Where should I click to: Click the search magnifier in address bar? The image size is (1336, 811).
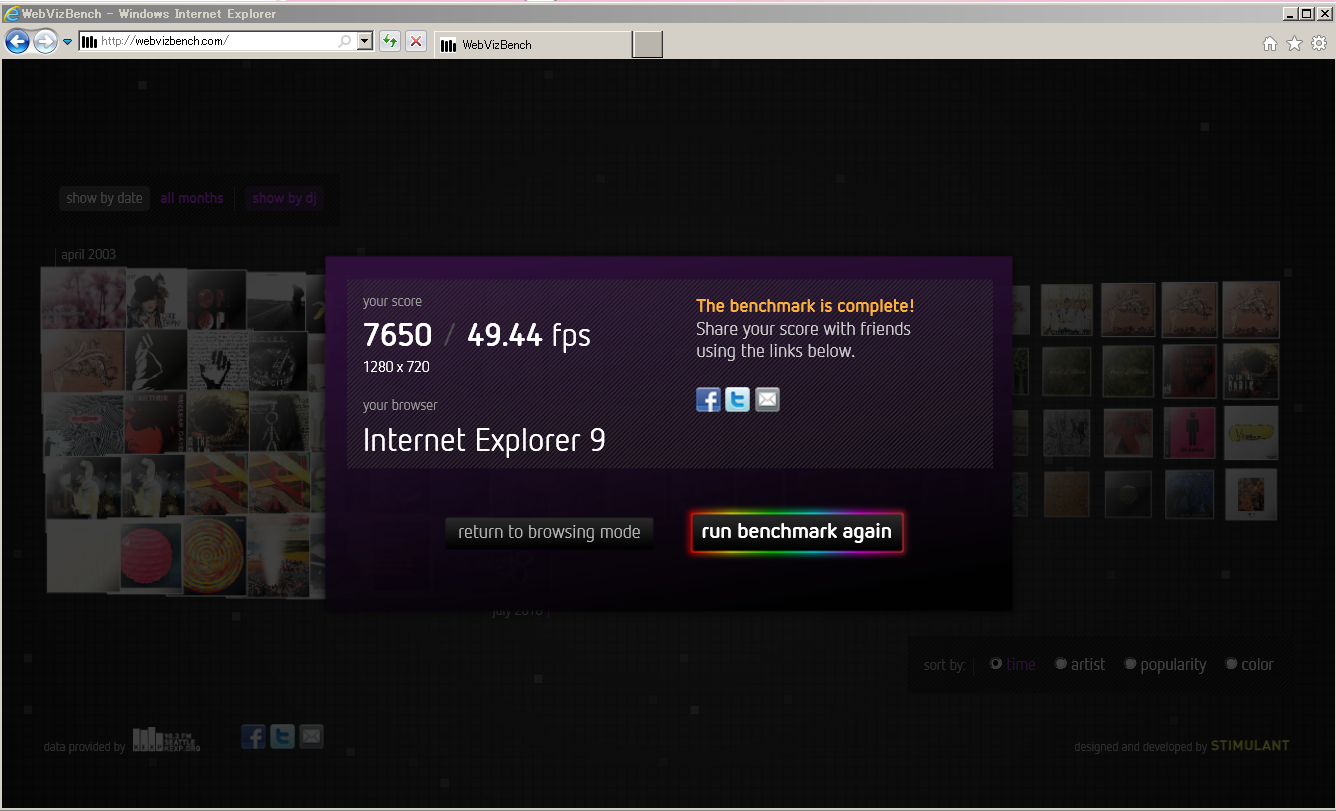[345, 41]
